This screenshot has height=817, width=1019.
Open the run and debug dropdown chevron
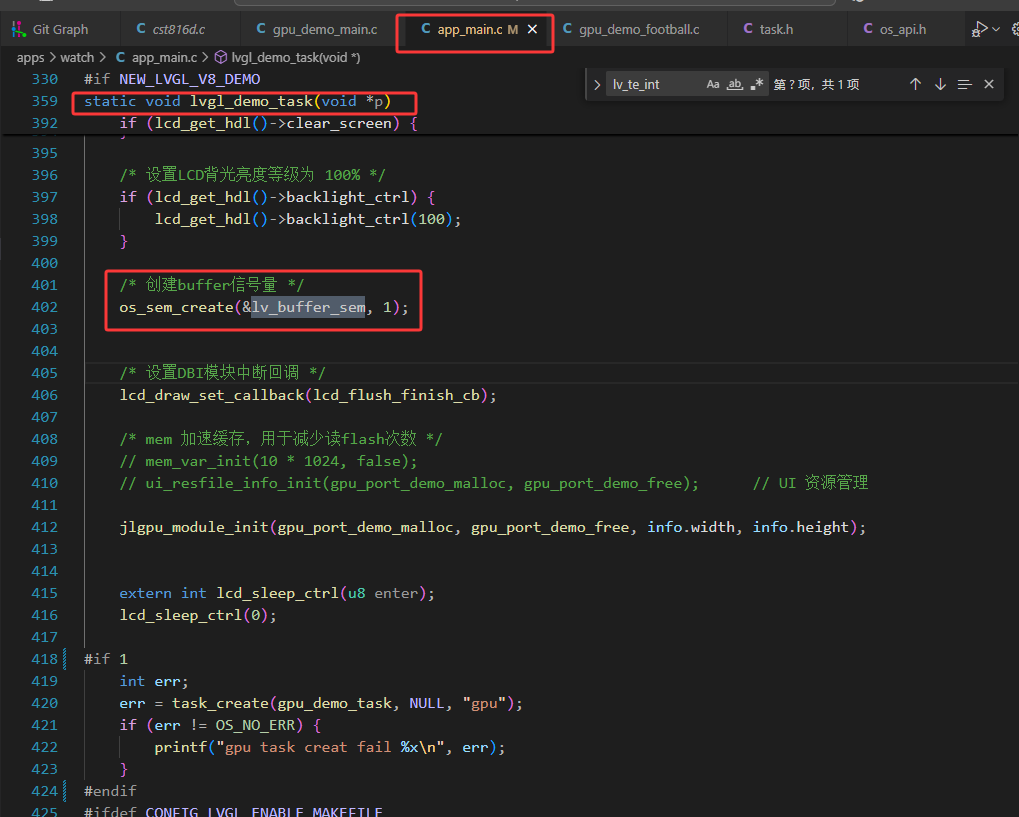tap(996, 29)
